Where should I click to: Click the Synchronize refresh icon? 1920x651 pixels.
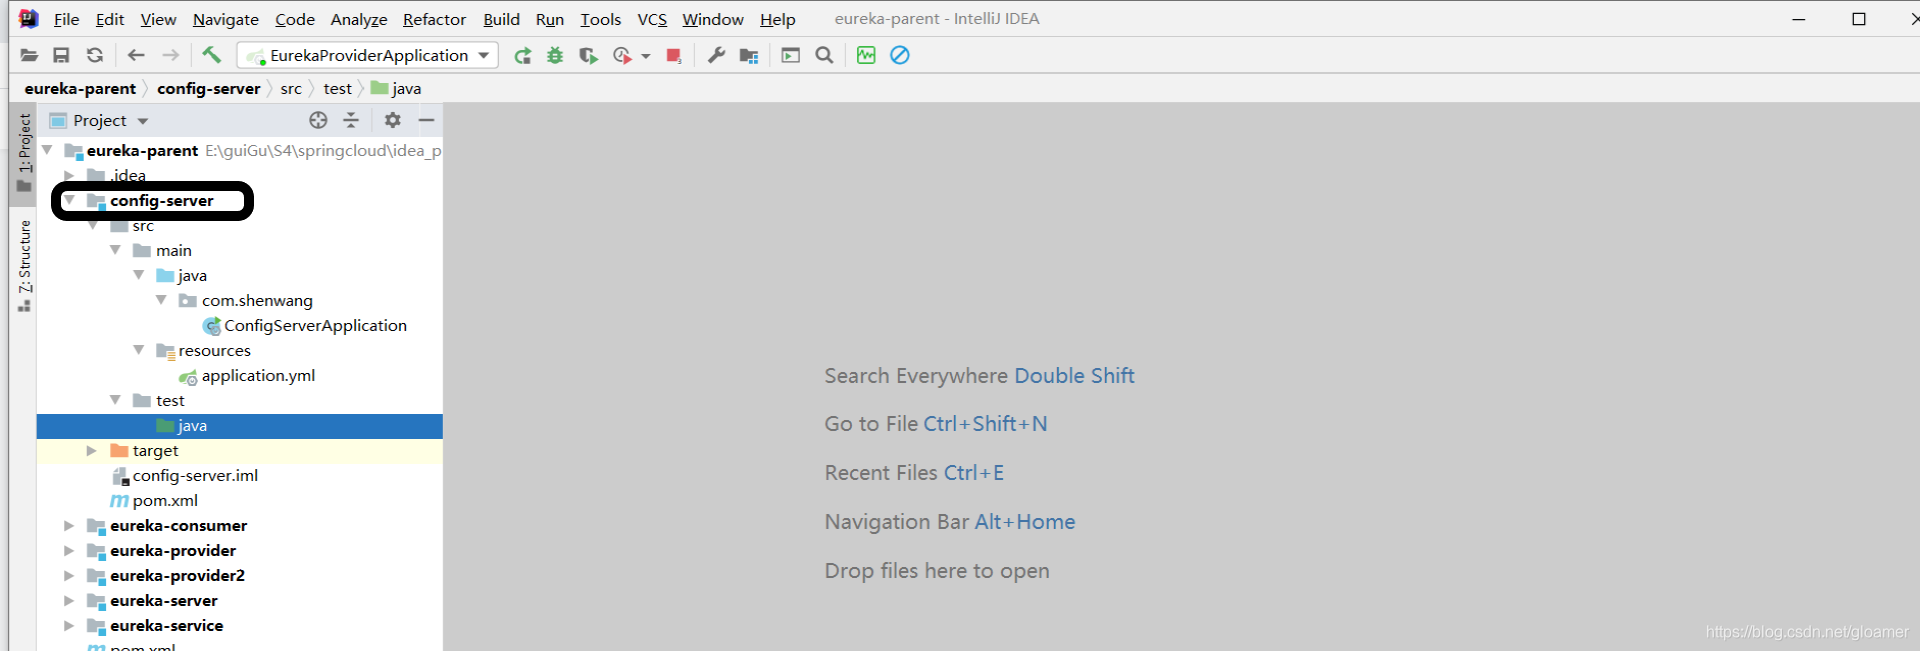coord(95,55)
